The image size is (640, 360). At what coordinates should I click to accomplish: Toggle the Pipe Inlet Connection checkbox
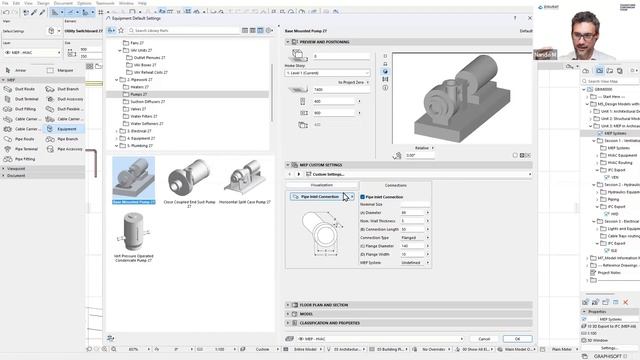362,197
